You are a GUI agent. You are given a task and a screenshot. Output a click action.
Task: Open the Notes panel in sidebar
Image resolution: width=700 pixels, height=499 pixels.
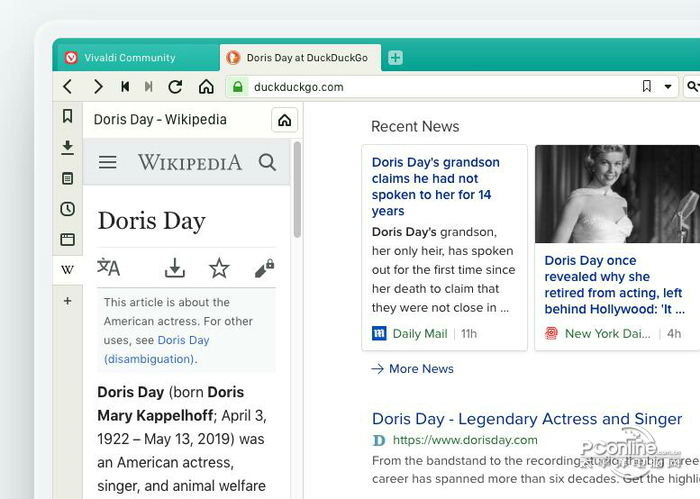point(68,179)
